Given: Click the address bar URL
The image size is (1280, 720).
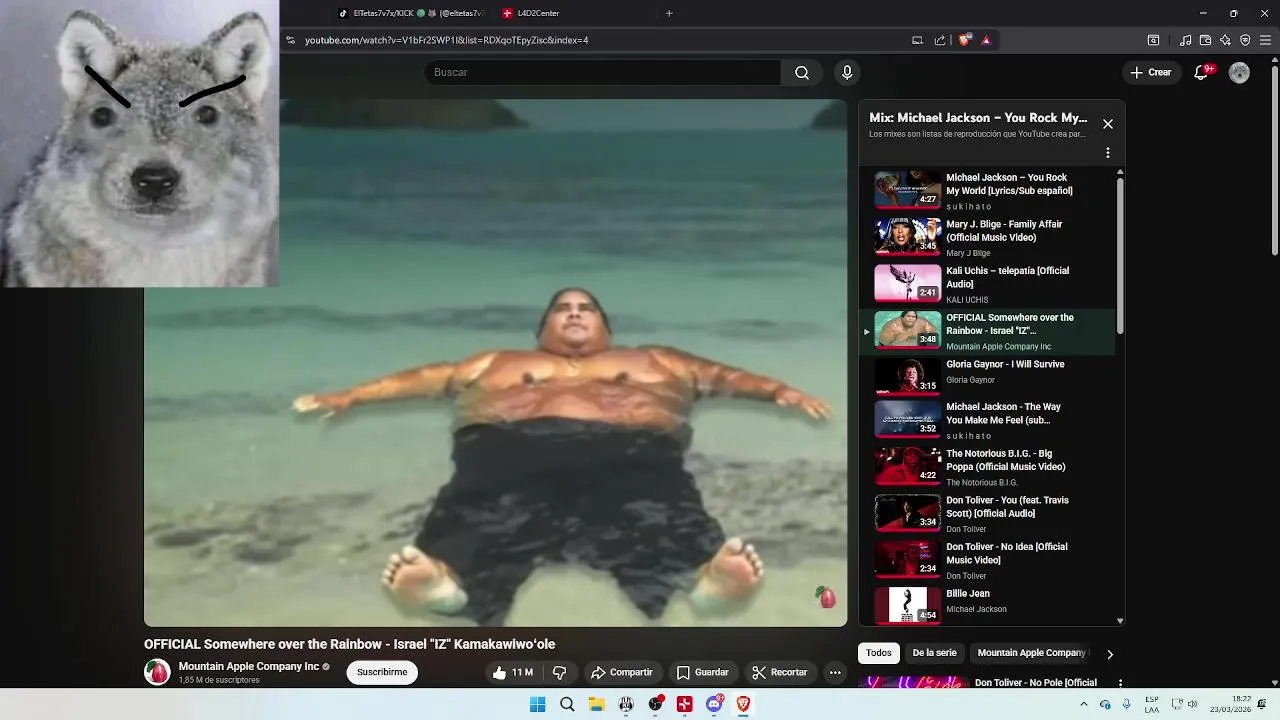Looking at the screenshot, I should click(x=446, y=40).
